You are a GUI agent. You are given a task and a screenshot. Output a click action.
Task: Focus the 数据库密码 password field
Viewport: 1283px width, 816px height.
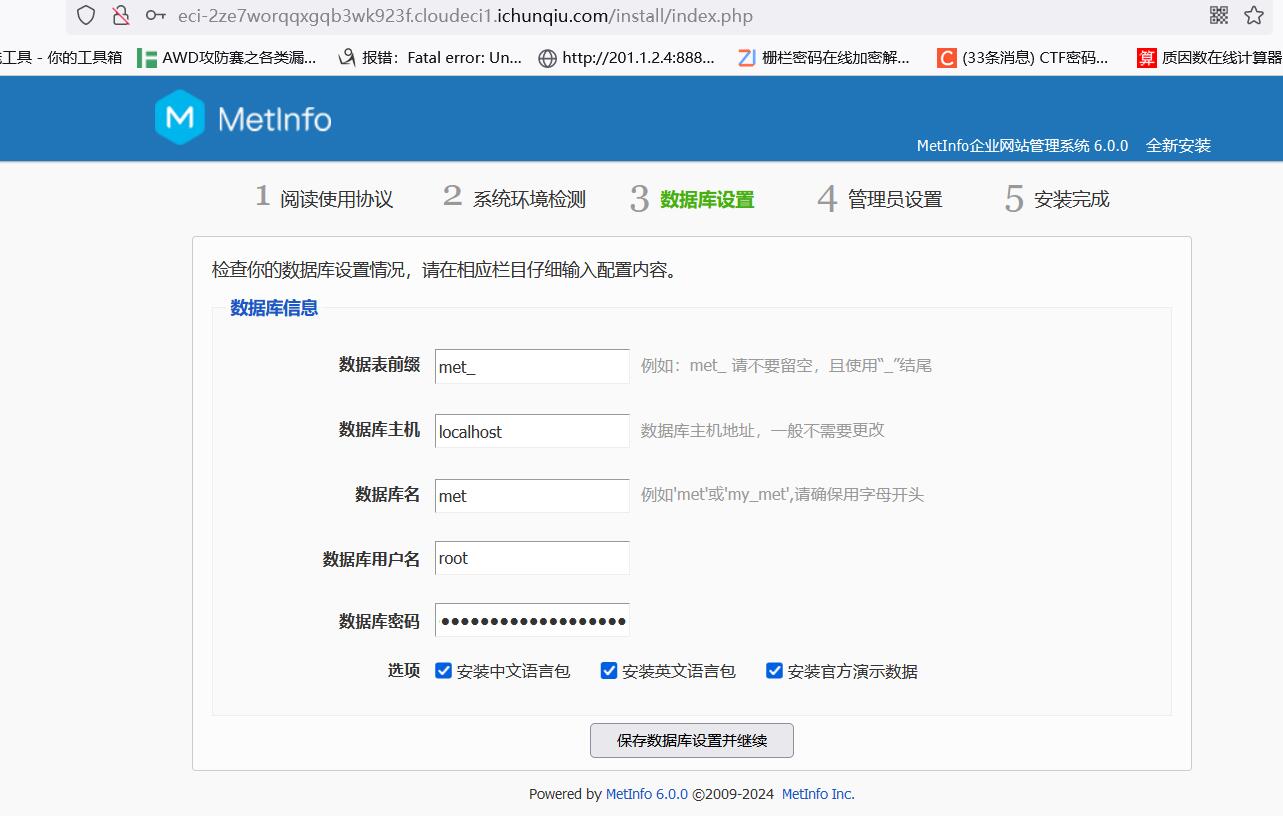(x=532, y=621)
